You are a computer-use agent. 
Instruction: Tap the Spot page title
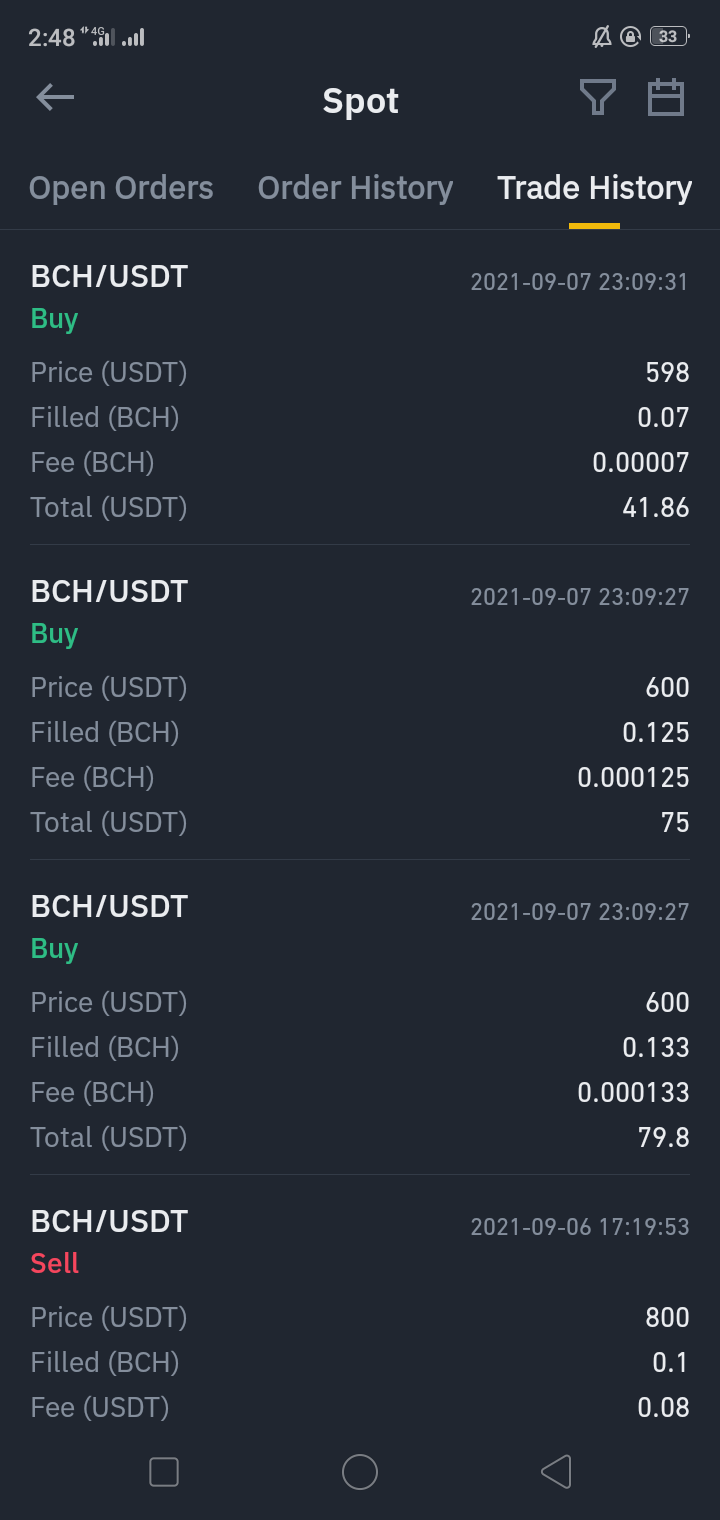(361, 101)
